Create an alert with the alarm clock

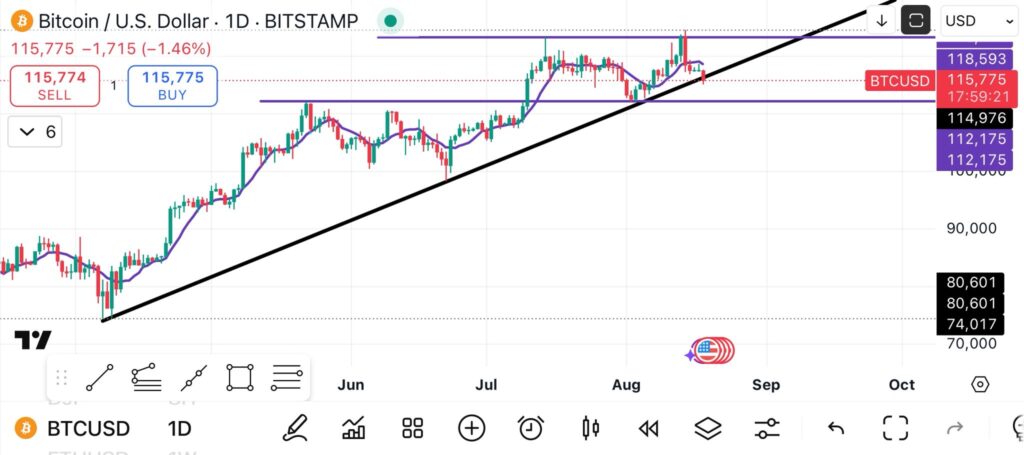point(531,428)
